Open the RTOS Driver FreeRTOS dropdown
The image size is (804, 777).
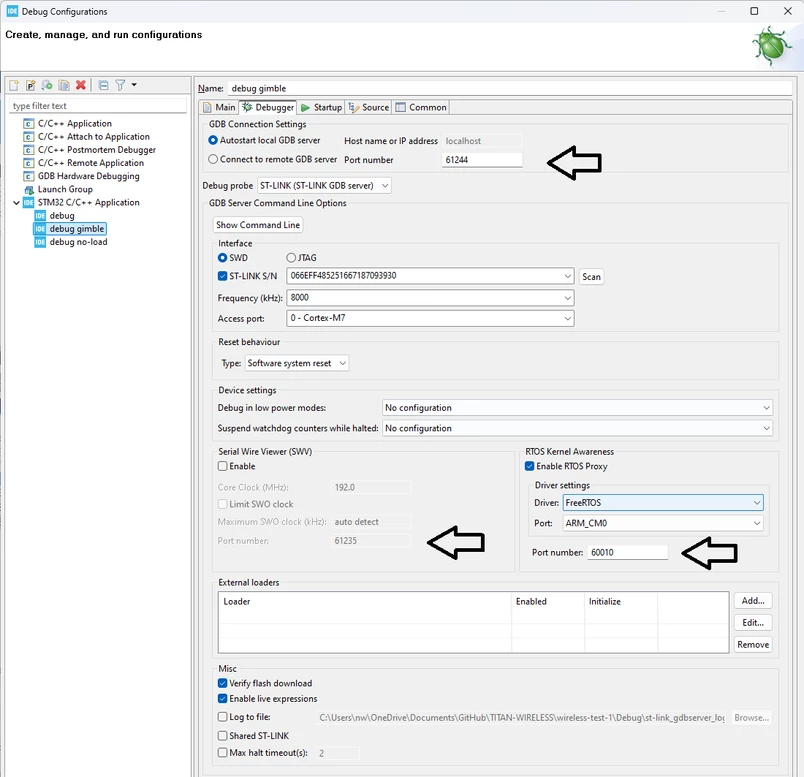663,503
